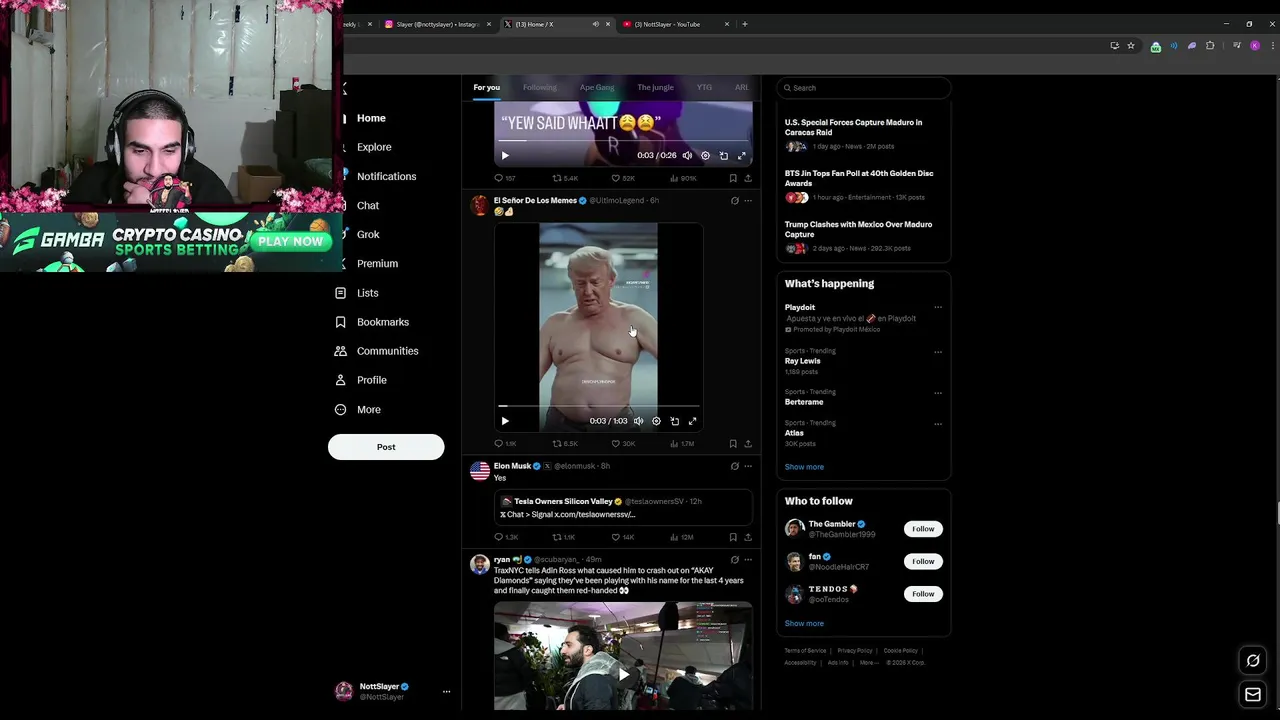The width and height of the screenshot is (1280, 720).
Task: Click the Post button
Action: pos(386,447)
